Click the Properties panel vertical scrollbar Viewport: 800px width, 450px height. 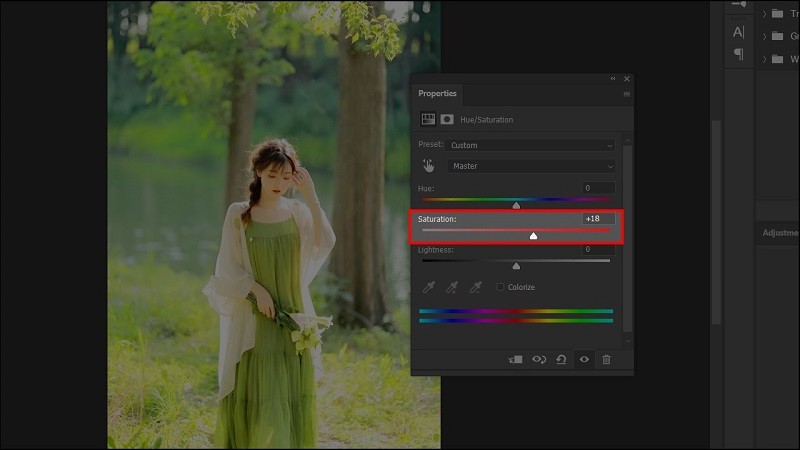(x=628, y=238)
